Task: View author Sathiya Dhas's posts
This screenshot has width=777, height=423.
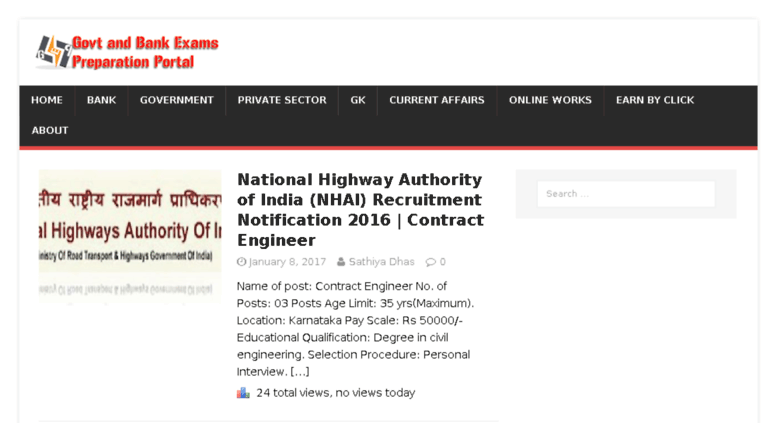Action: pyautogui.click(x=382, y=262)
